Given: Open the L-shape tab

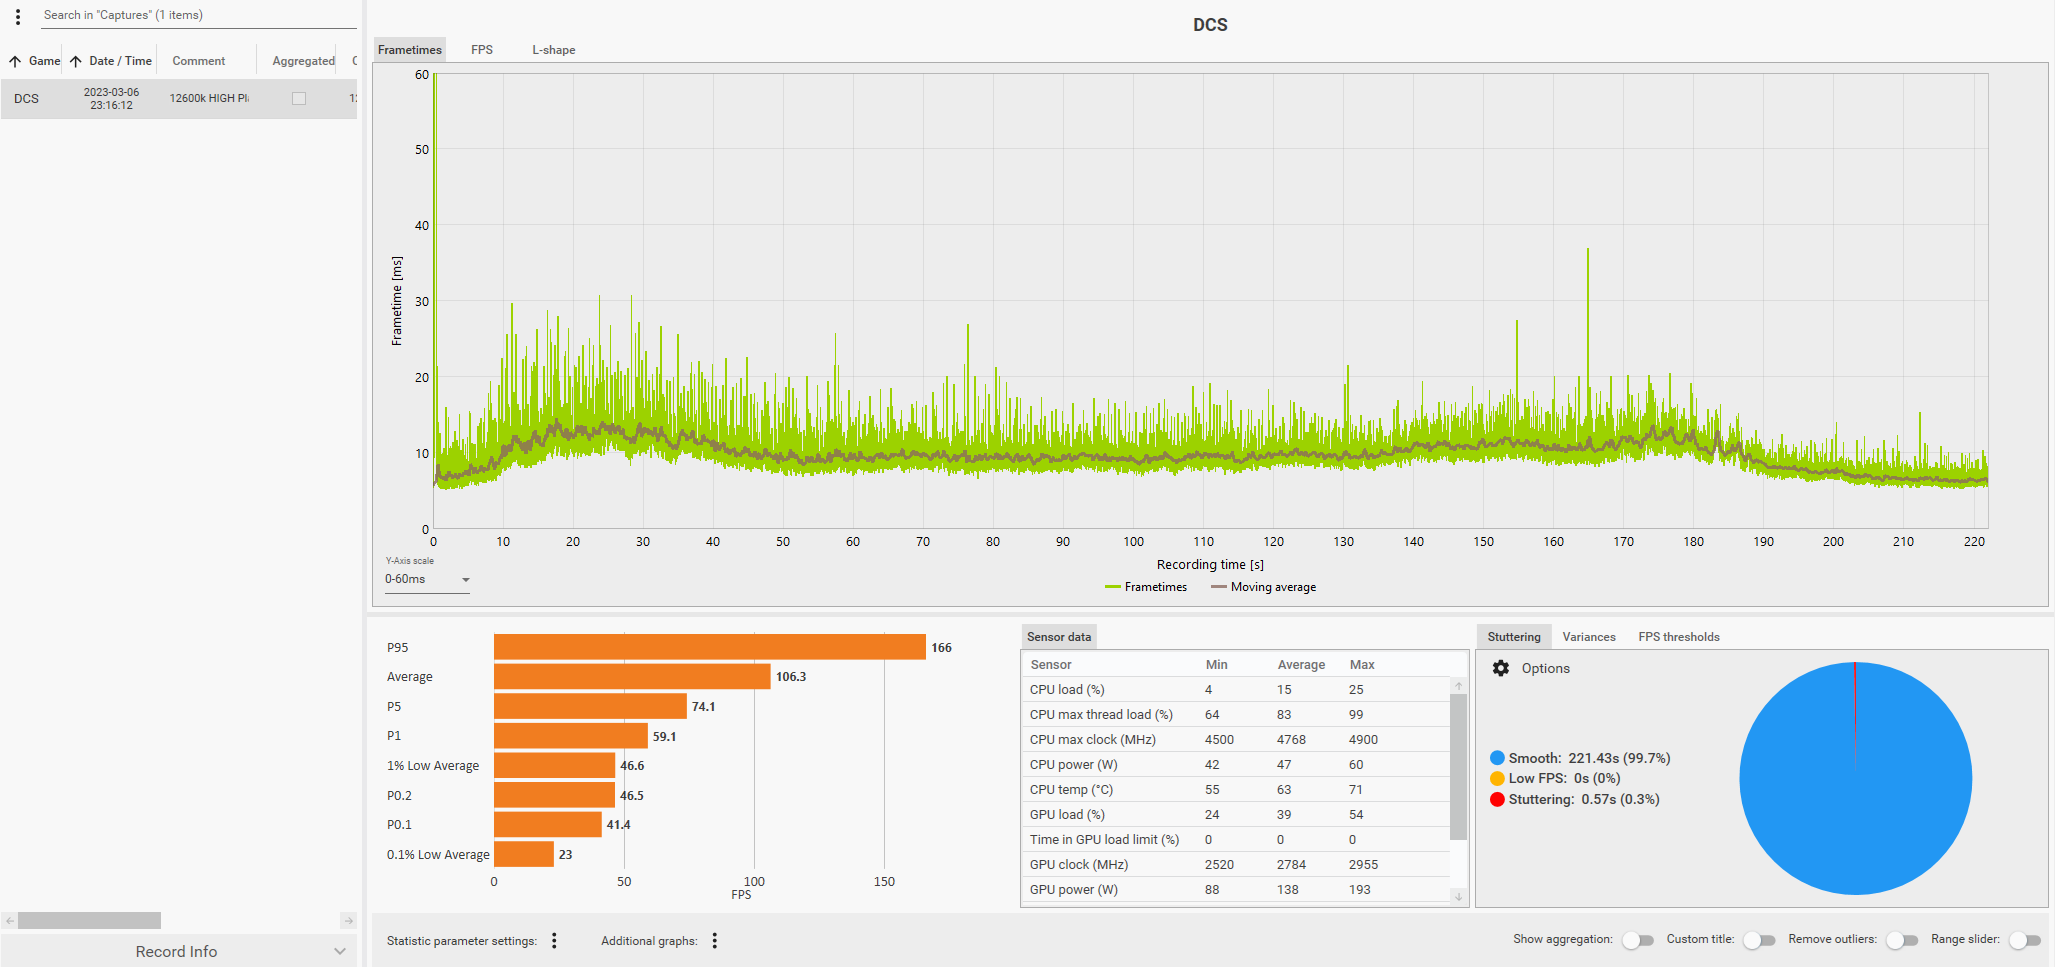Looking at the screenshot, I should [x=553, y=50].
